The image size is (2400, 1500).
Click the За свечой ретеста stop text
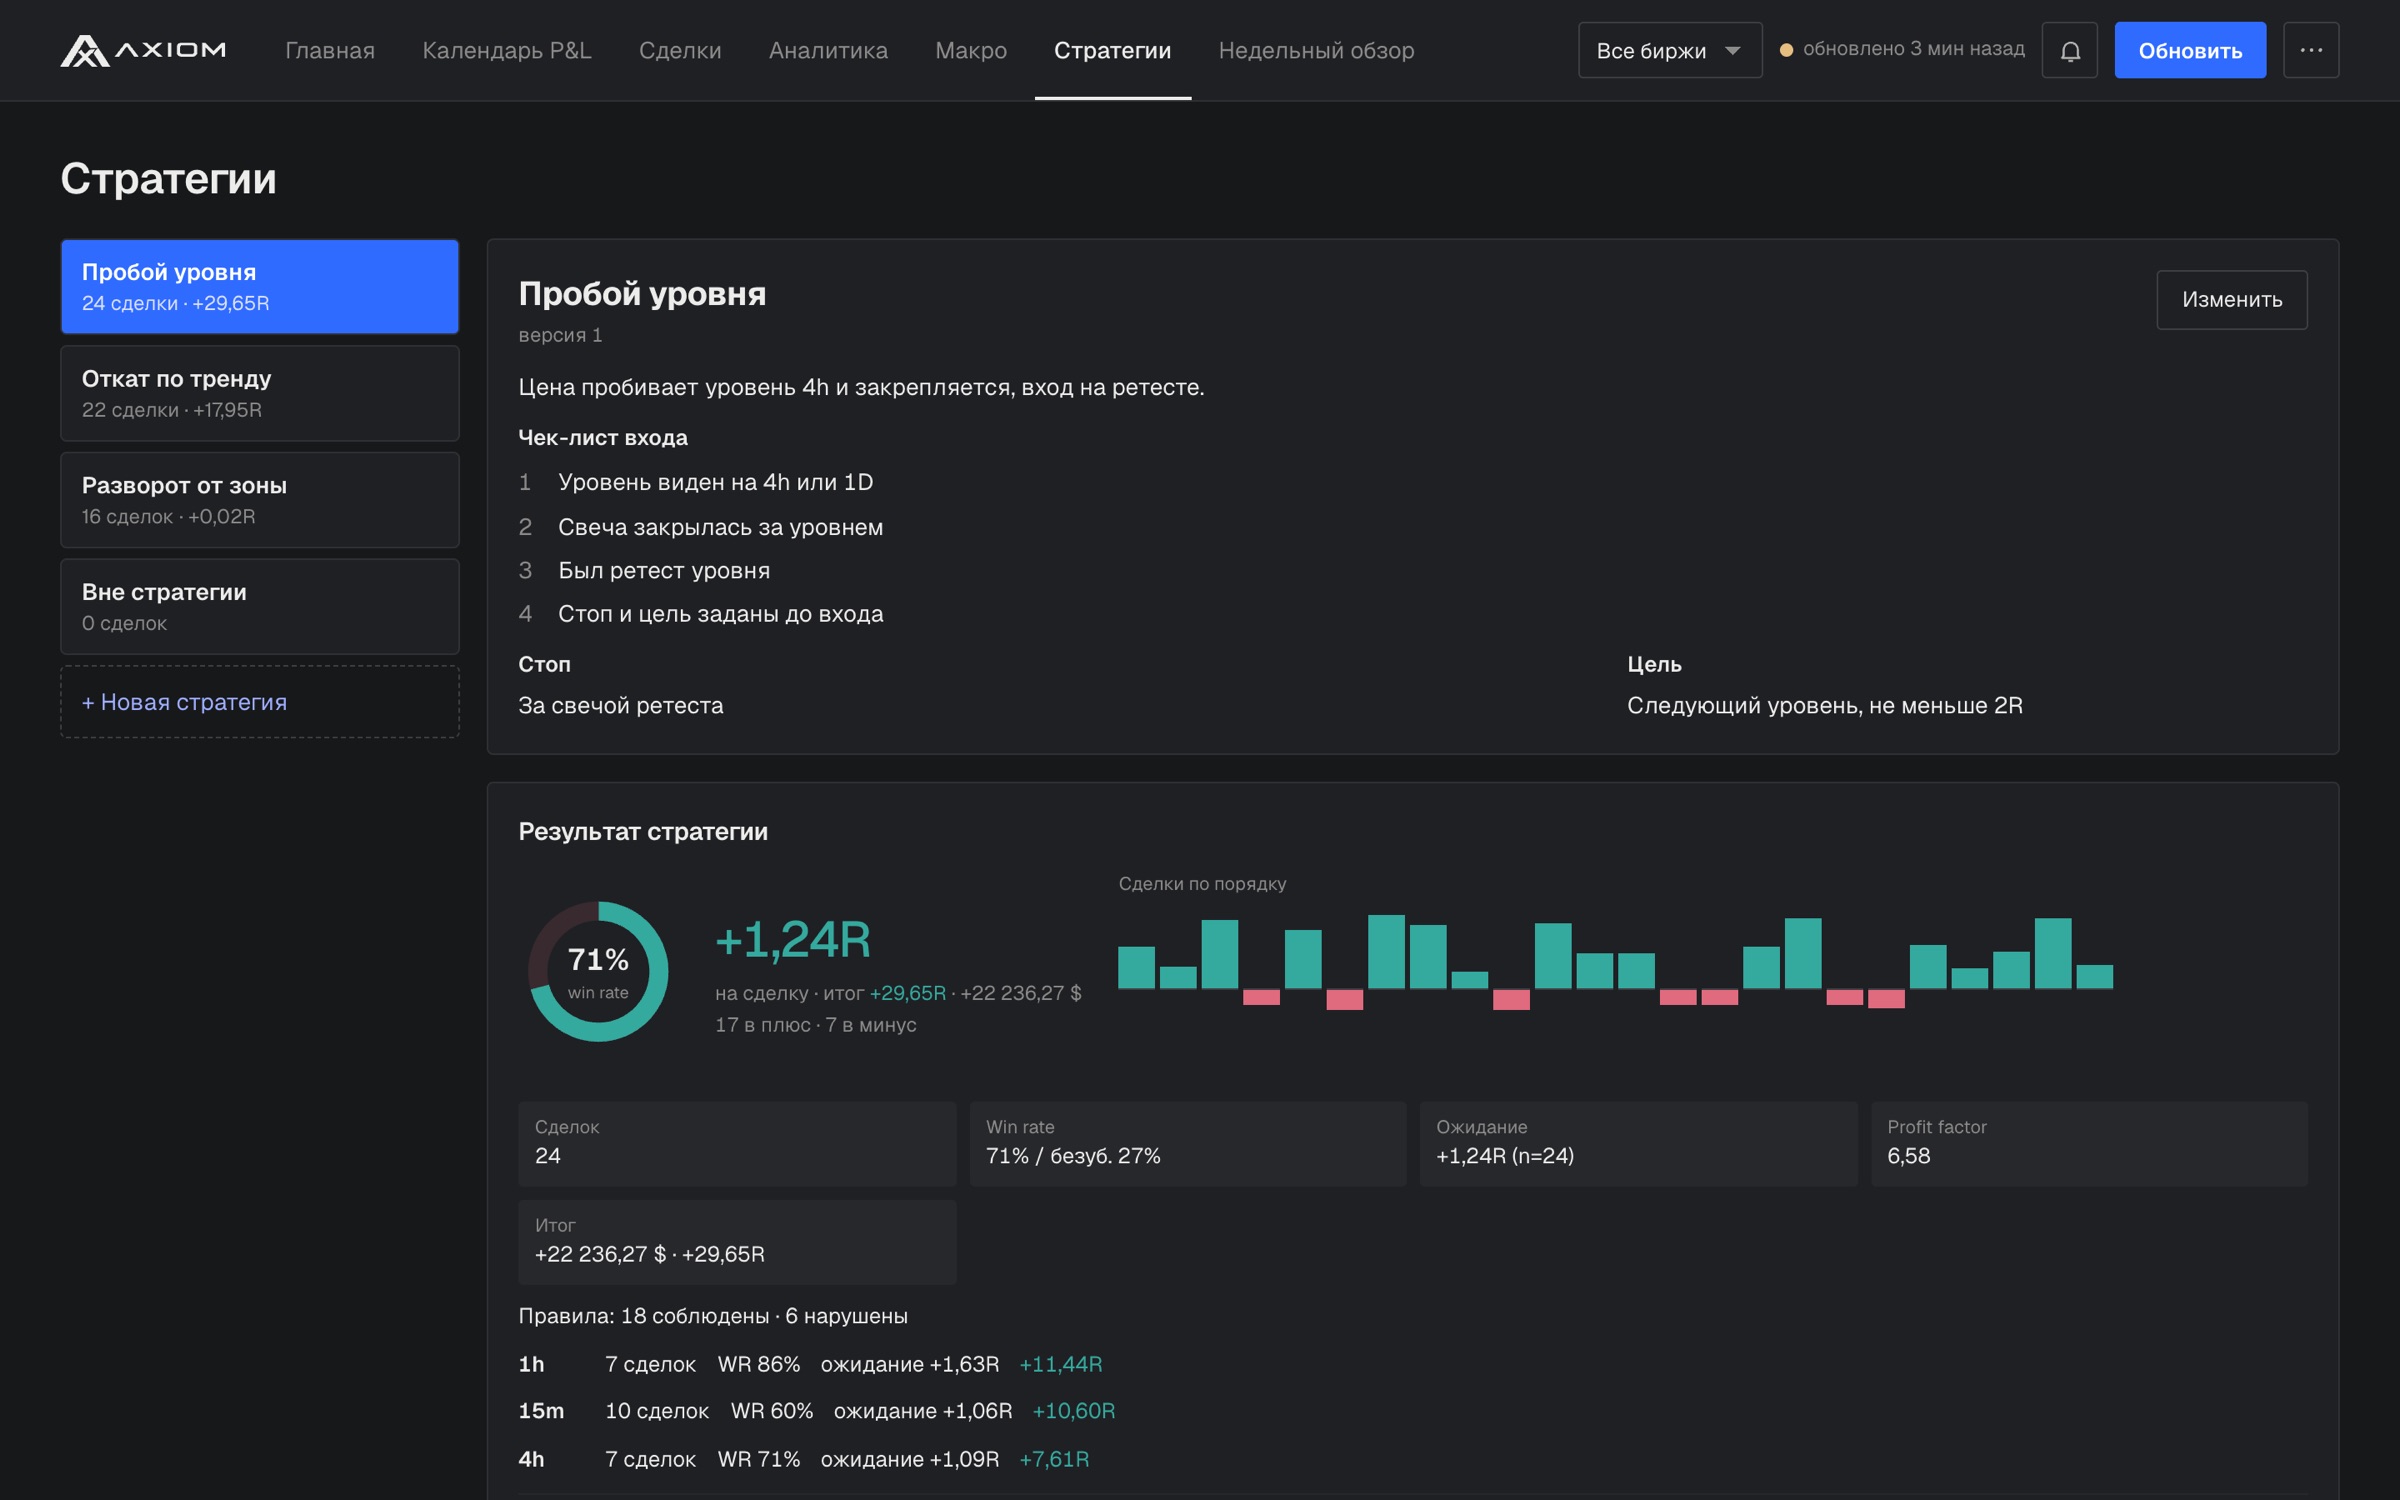[x=621, y=705]
